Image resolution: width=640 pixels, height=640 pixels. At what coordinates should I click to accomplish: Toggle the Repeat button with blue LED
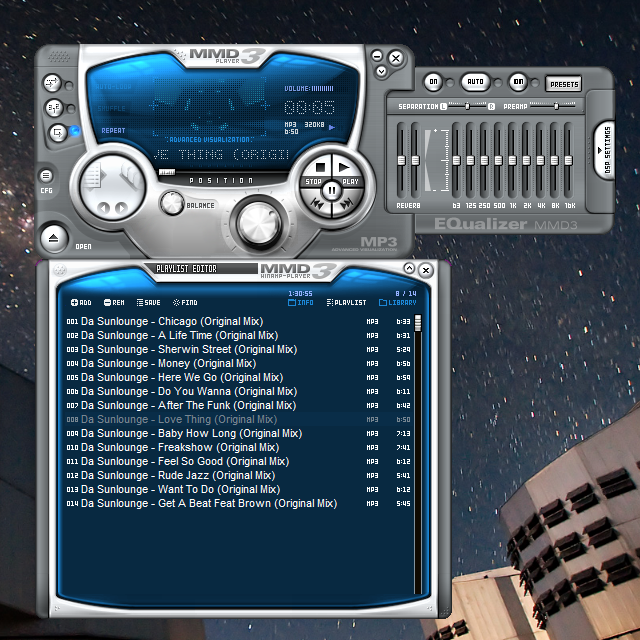(x=58, y=133)
